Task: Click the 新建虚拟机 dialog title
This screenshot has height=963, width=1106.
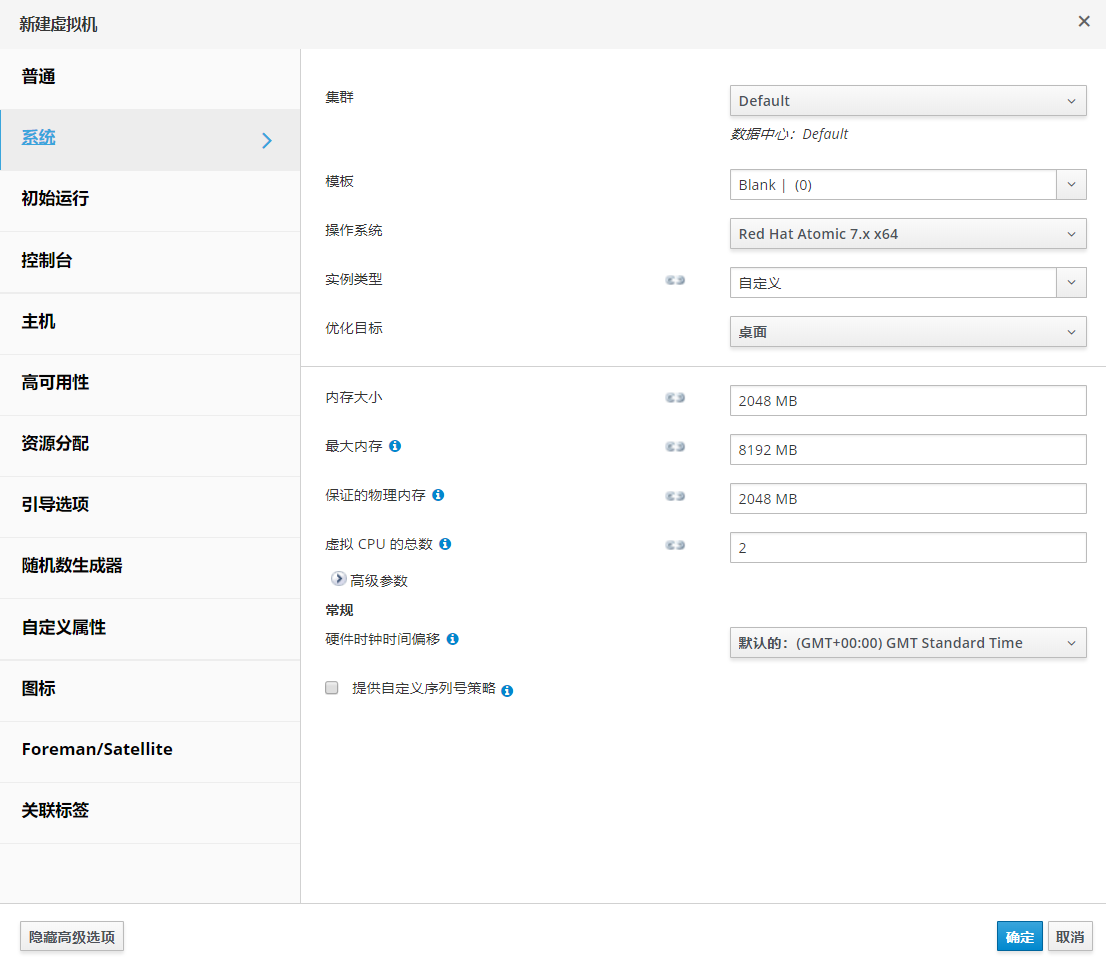Action: 58,25
